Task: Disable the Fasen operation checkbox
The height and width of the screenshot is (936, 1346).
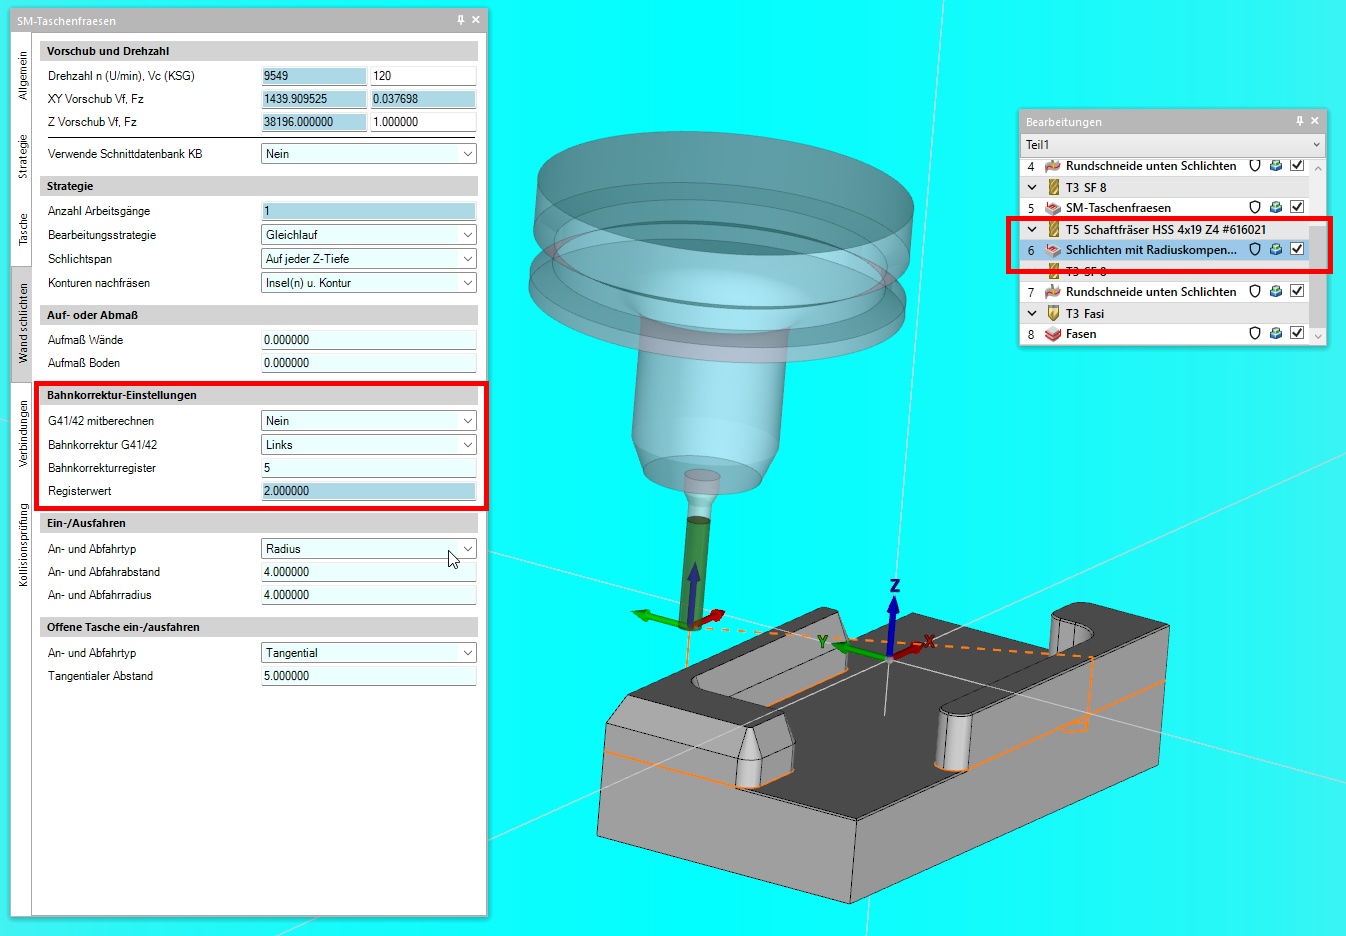Action: tap(1297, 333)
